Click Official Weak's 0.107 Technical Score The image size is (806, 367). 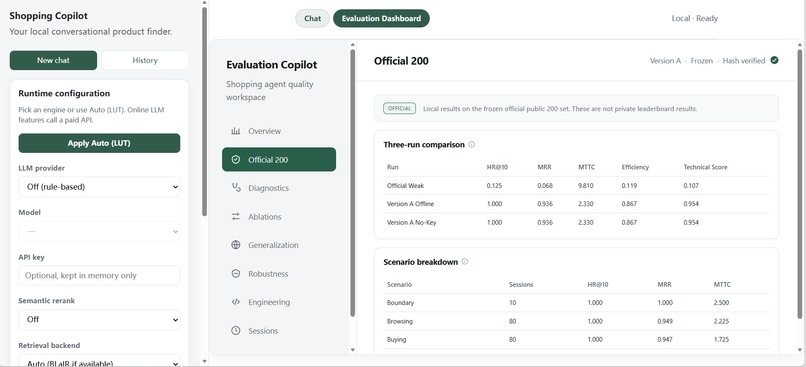[691, 186]
